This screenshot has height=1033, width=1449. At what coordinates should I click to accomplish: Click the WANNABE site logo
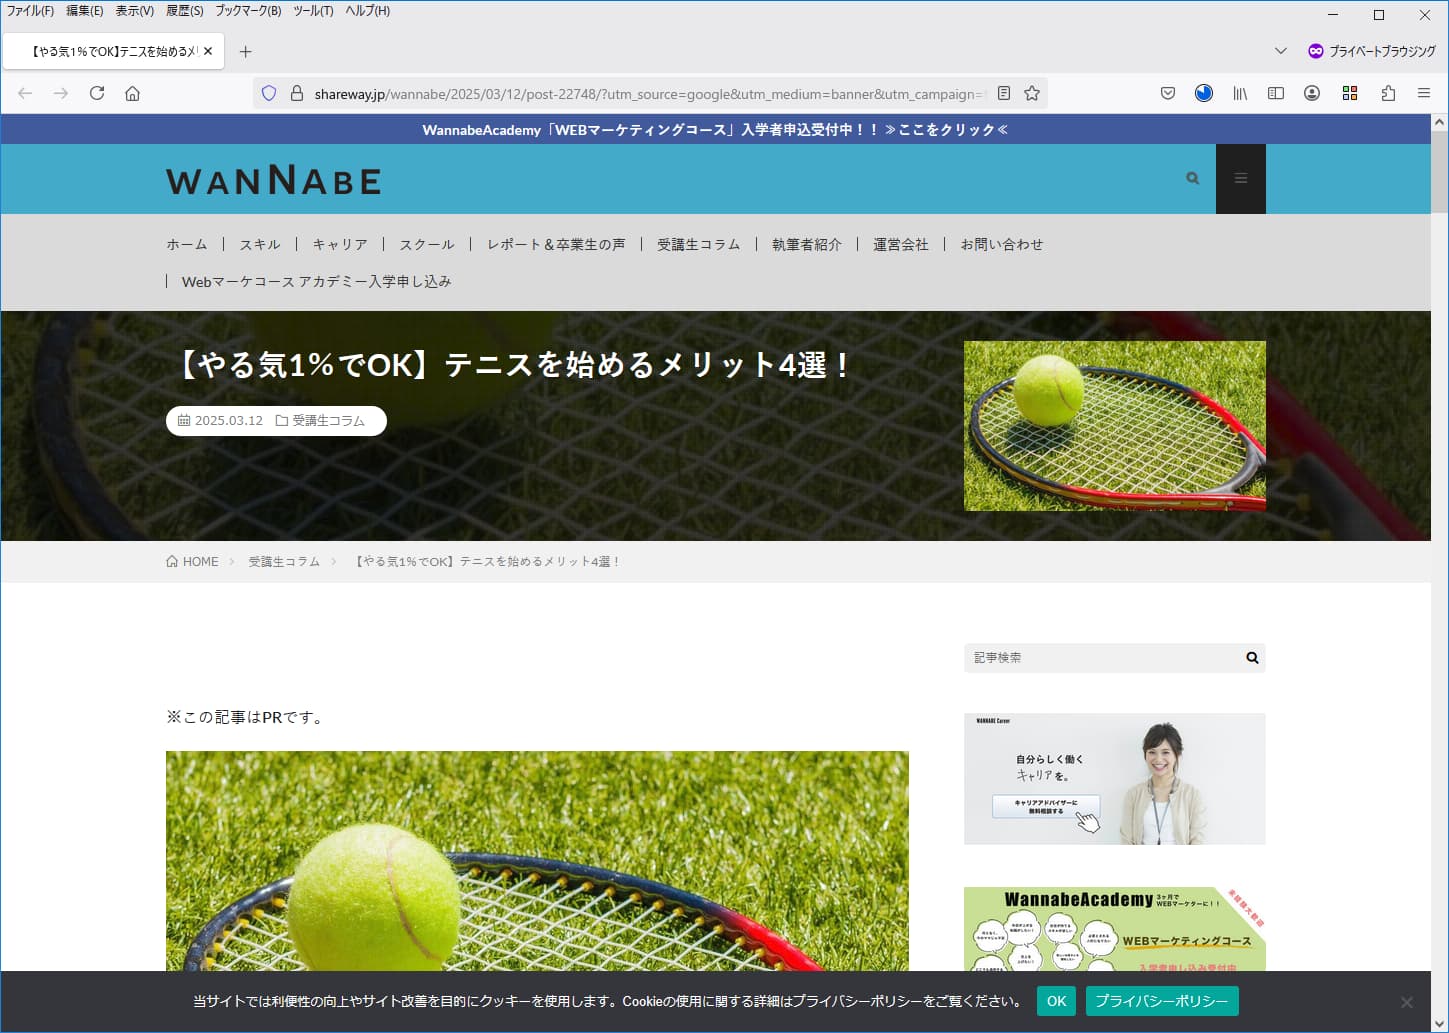point(274,180)
